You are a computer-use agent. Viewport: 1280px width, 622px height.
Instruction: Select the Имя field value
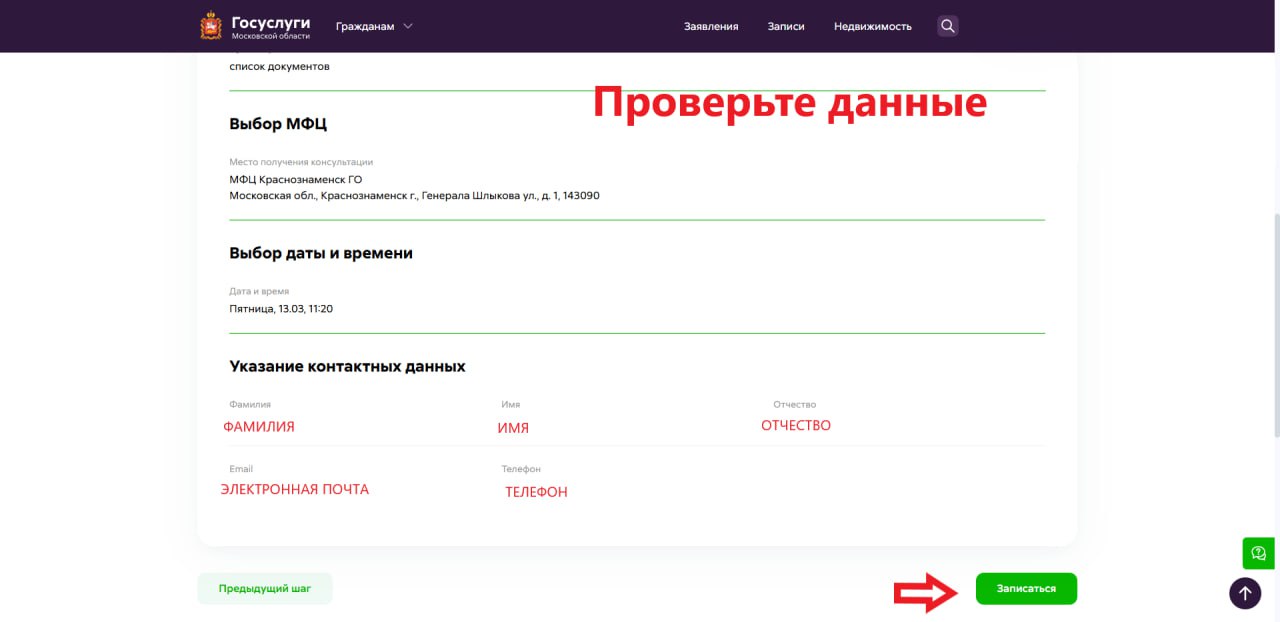[x=513, y=428]
